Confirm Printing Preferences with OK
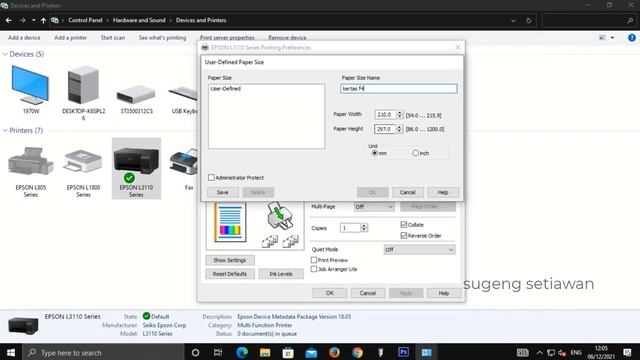Screen dimensions: 640x360 point(330,293)
